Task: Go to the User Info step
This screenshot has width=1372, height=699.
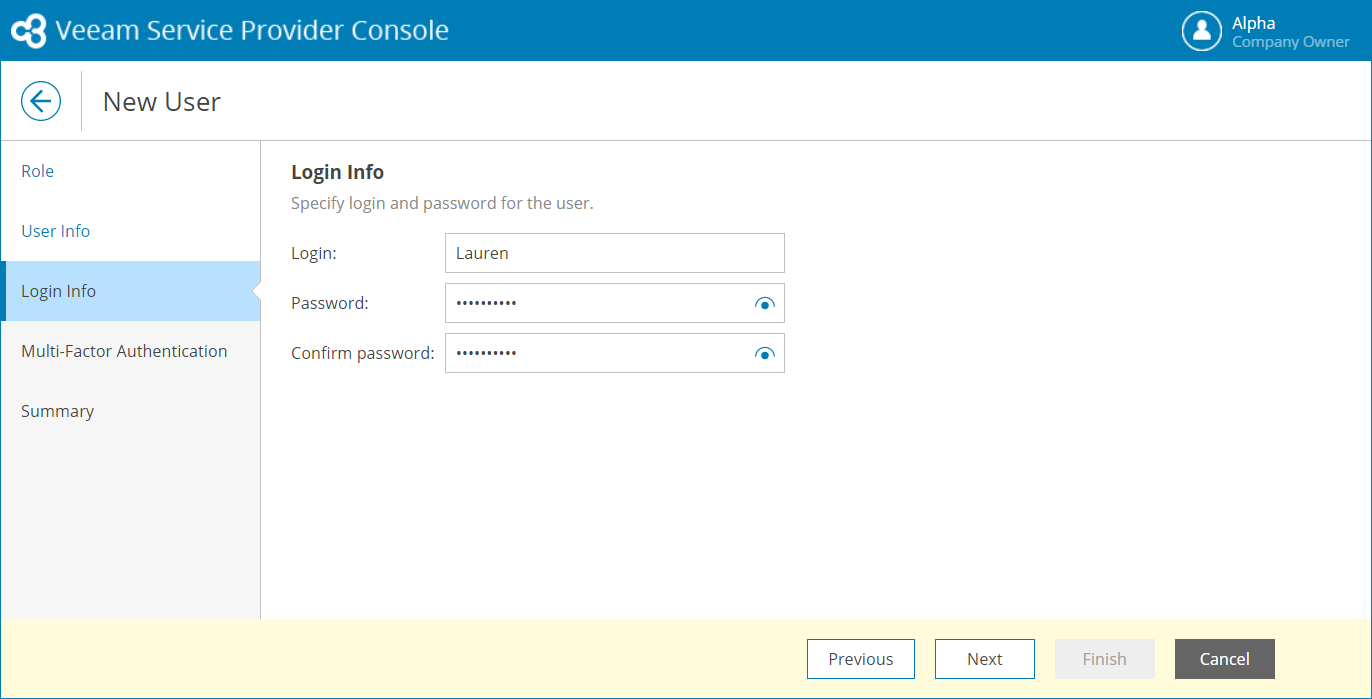Action: (x=56, y=231)
